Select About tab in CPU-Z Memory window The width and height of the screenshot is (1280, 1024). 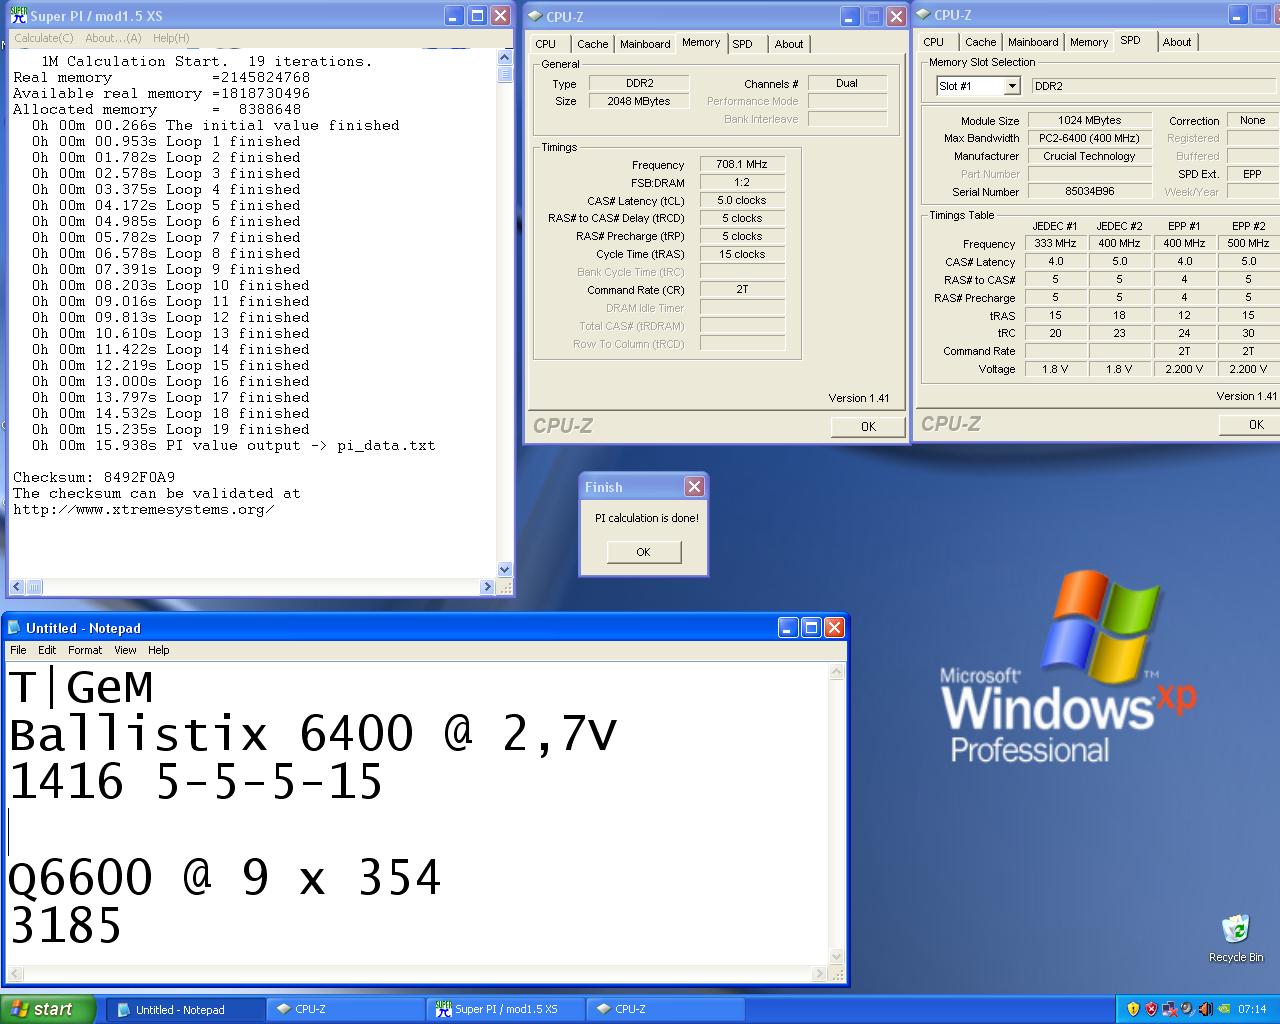coord(789,44)
